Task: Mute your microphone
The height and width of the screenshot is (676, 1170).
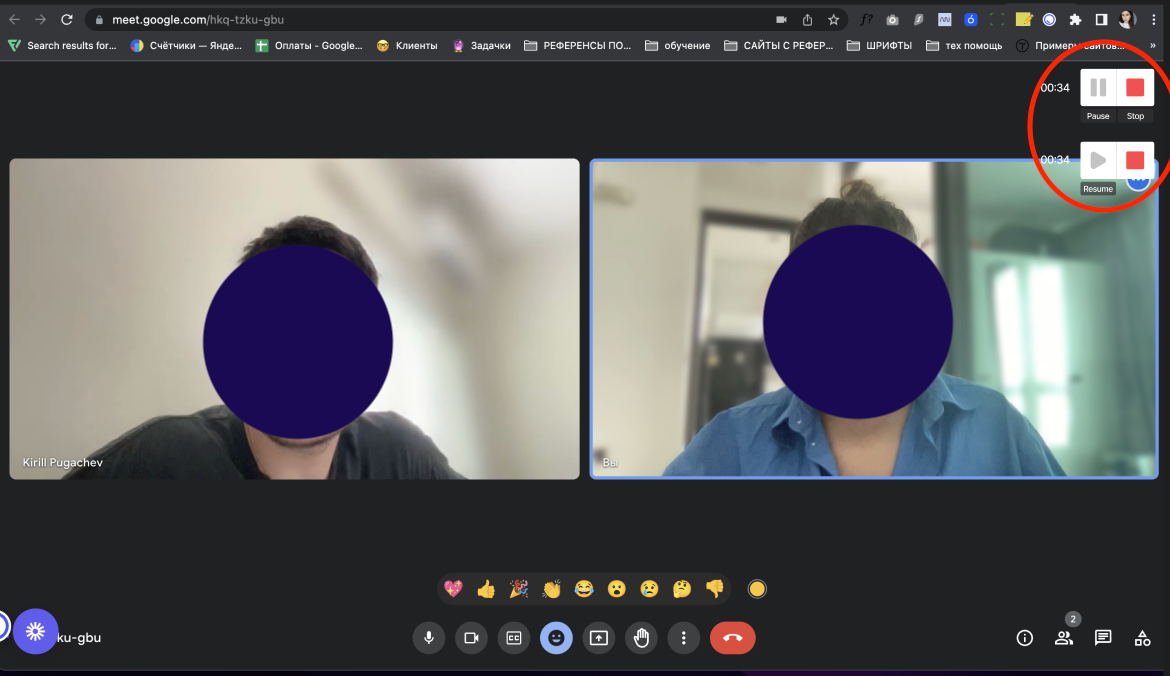Action: [428, 637]
